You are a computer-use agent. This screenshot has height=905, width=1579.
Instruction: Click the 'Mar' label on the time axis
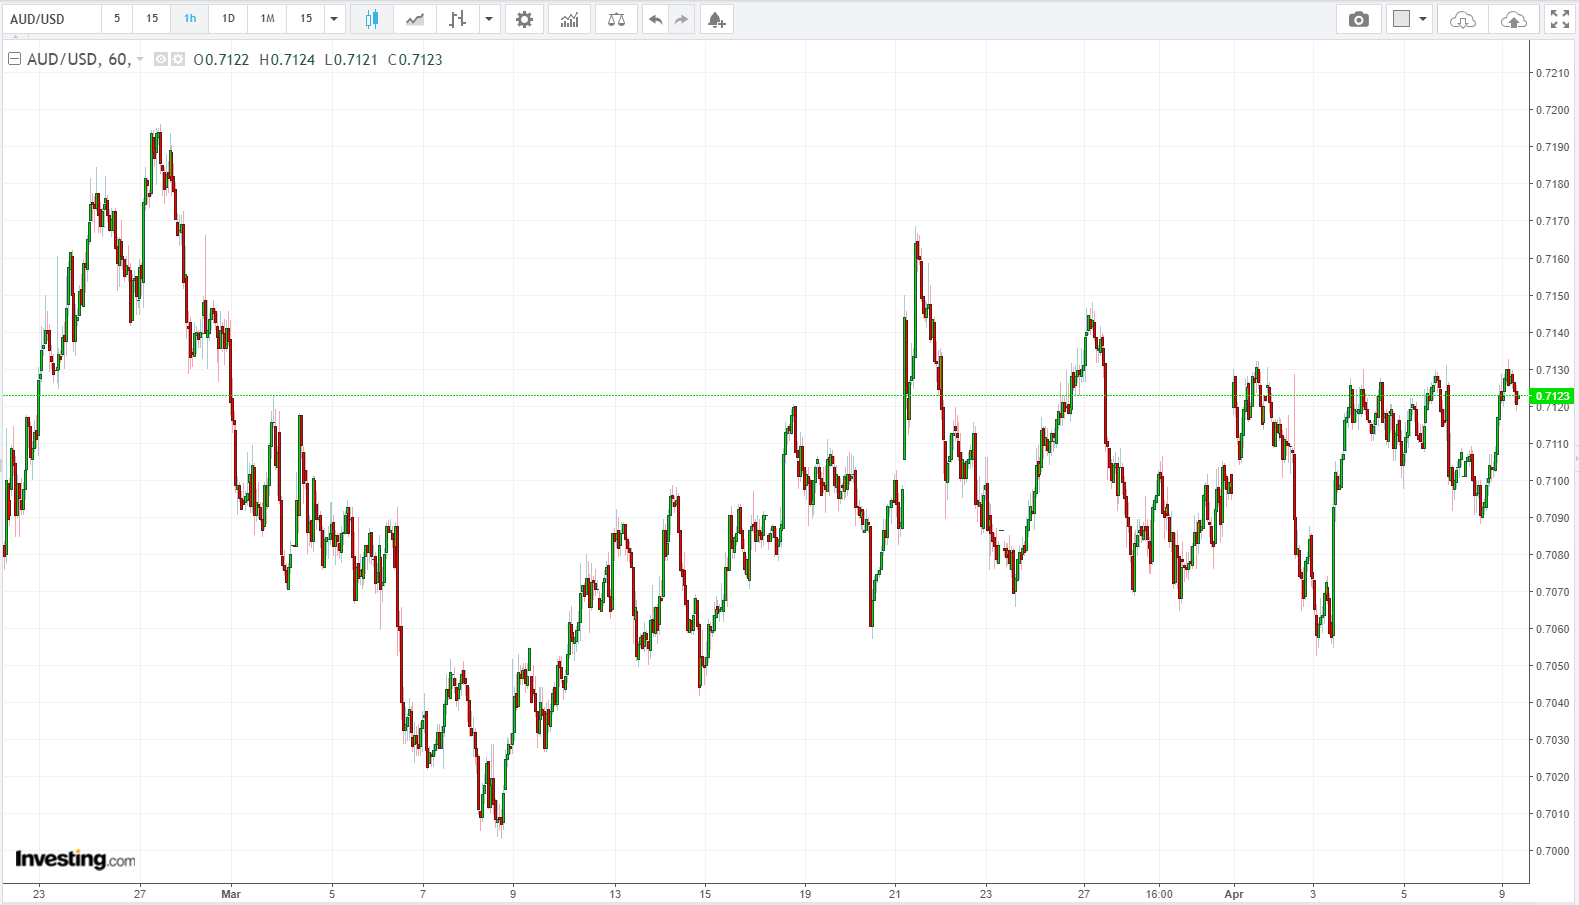pyautogui.click(x=231, y=894)
